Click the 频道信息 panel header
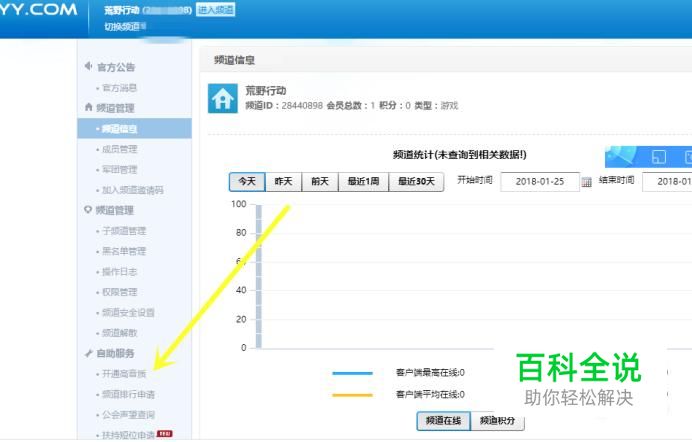The height and width of the screenshot is (442, 692). coord(446,60)
